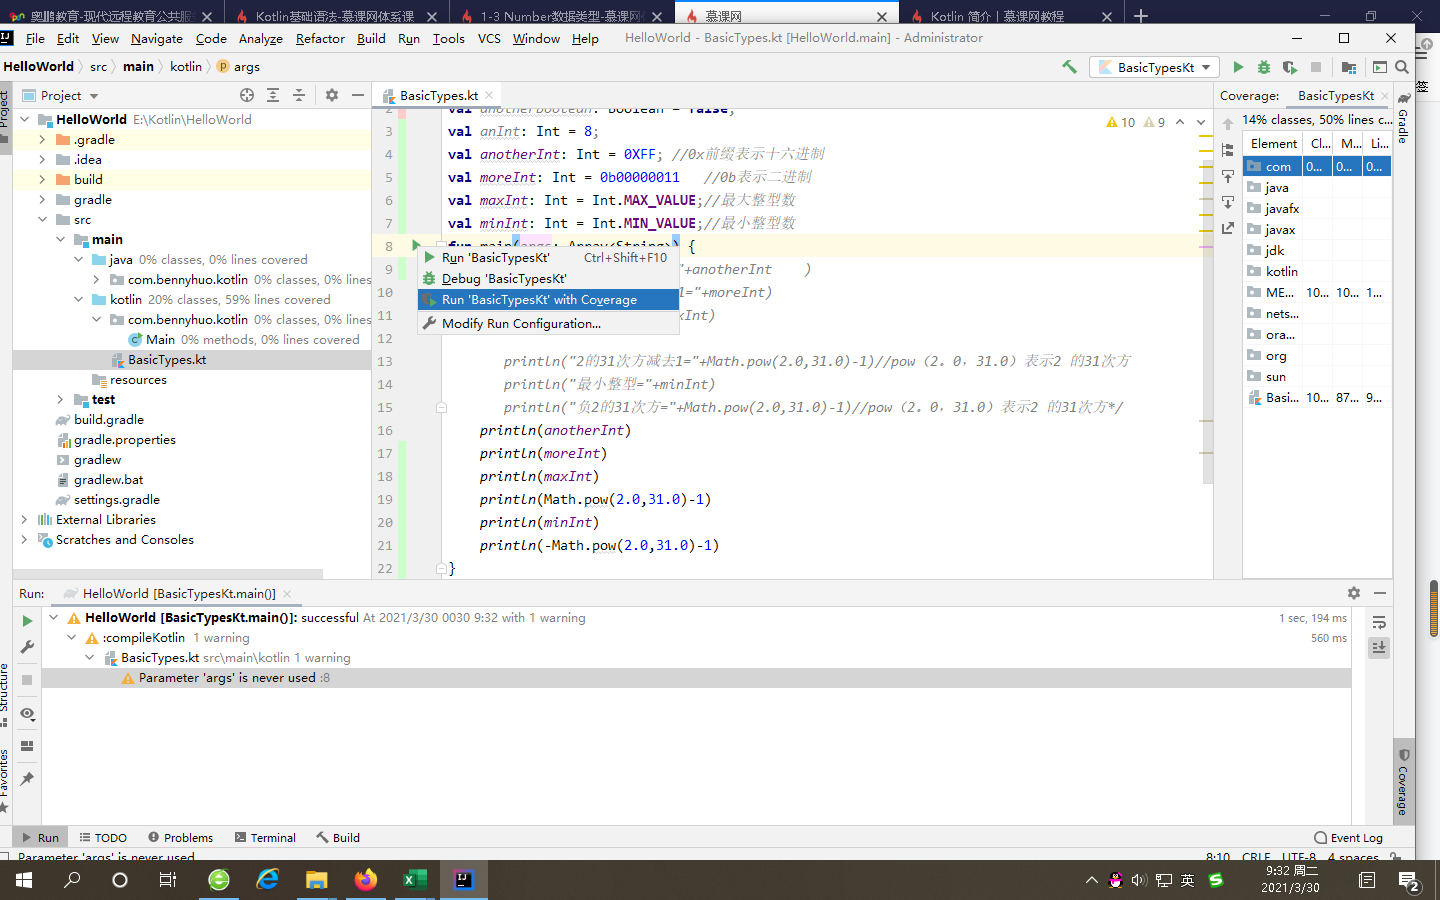Expand the build folder
1440x900 pixels.
[42, 180]
